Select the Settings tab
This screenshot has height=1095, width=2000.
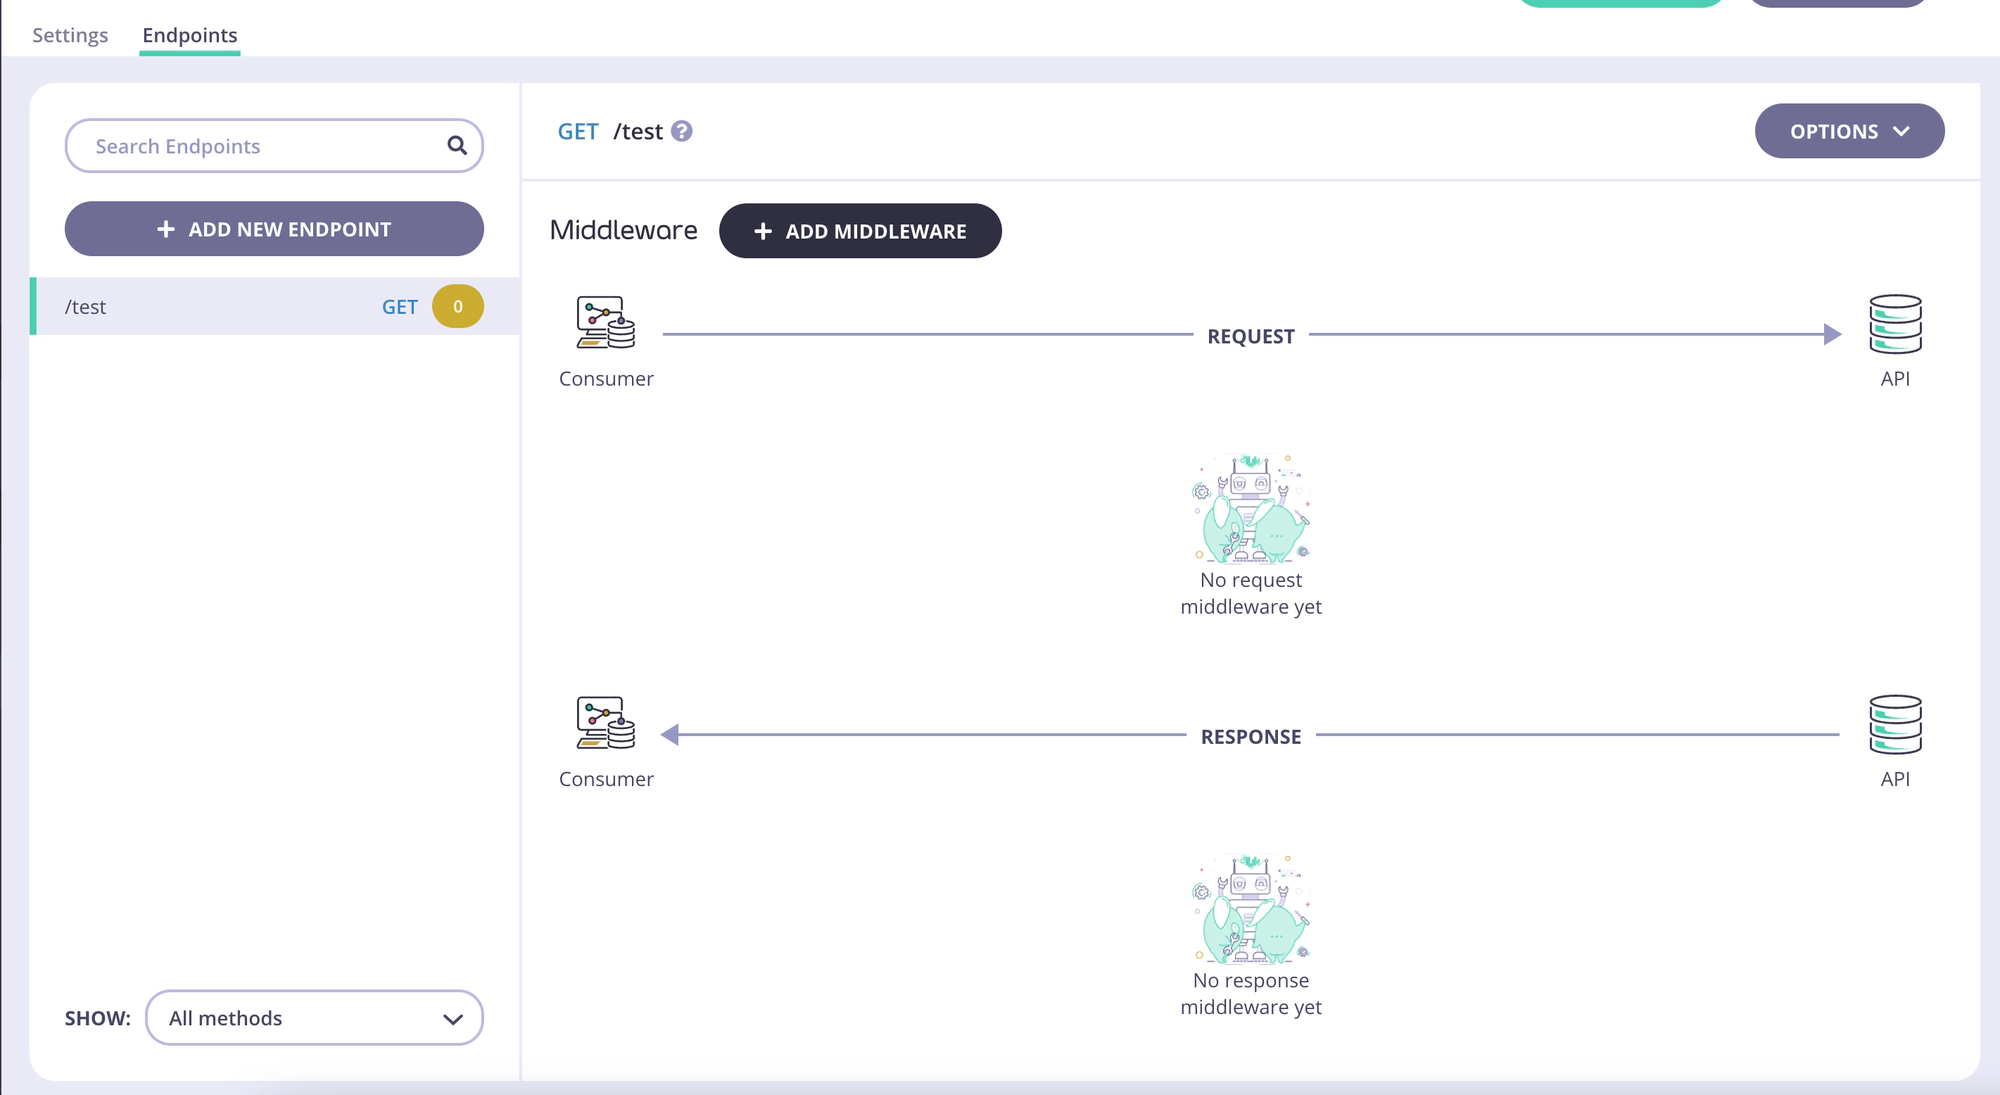[70, 35]
